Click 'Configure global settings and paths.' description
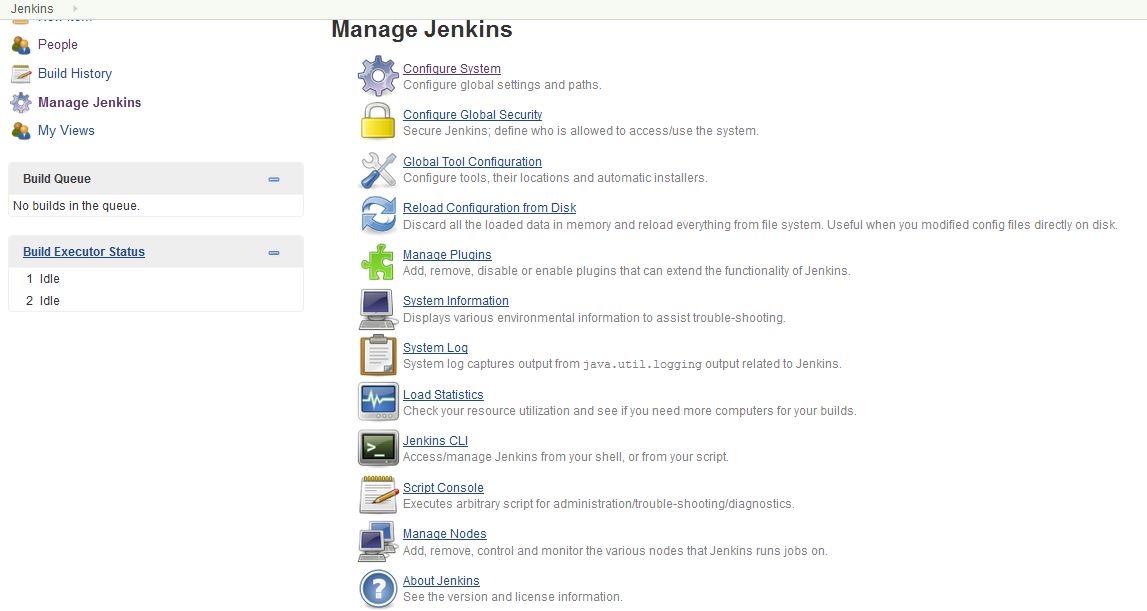1147x611 pixels. [x=503, y=85]
